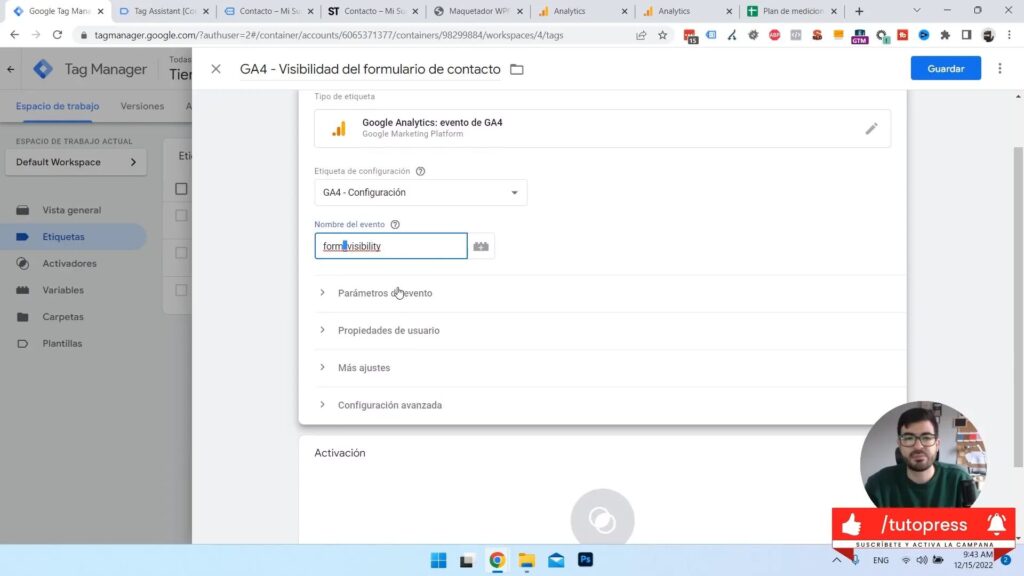Click the trigger placeholder circle under Activación
1024x576 pixels.
[602, 519]
